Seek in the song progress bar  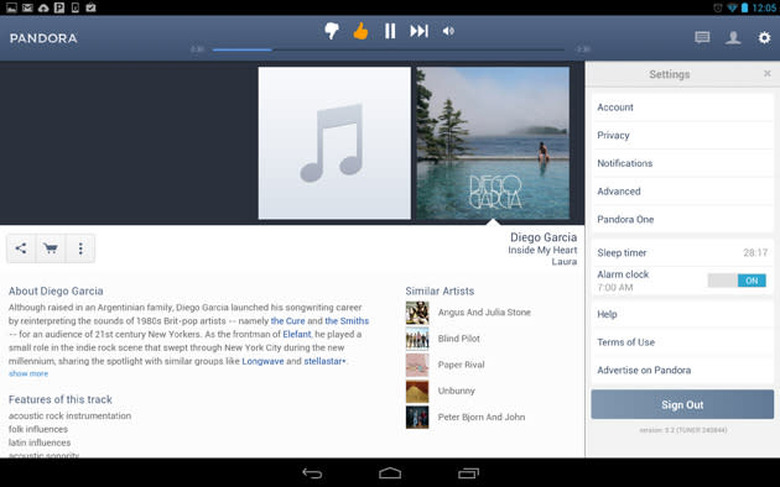[x=388, y=49]
